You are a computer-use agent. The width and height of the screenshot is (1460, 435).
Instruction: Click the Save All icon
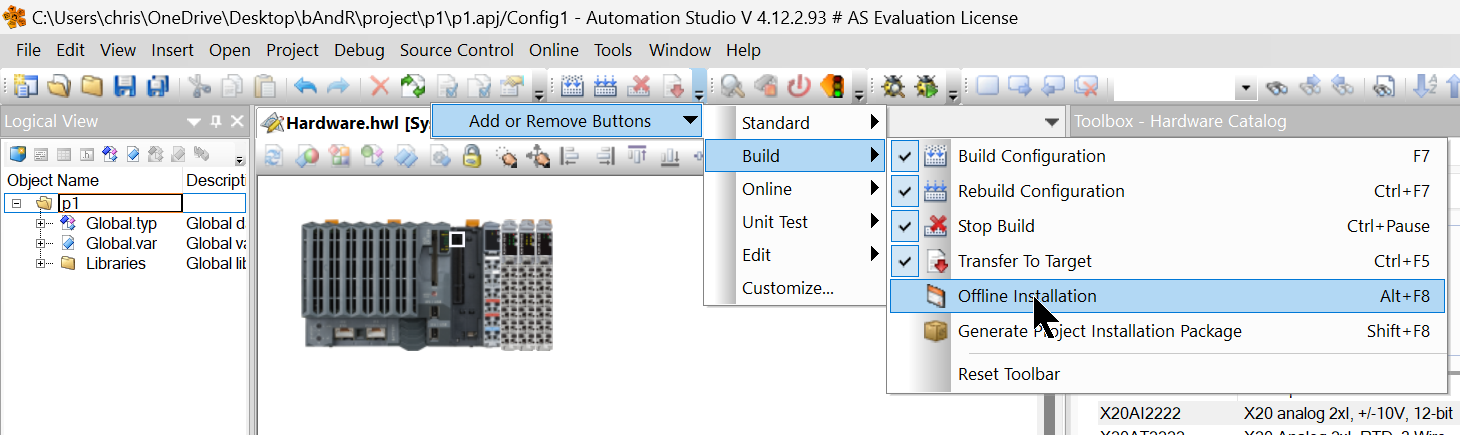pyautogui.click(x=158, y=86)
